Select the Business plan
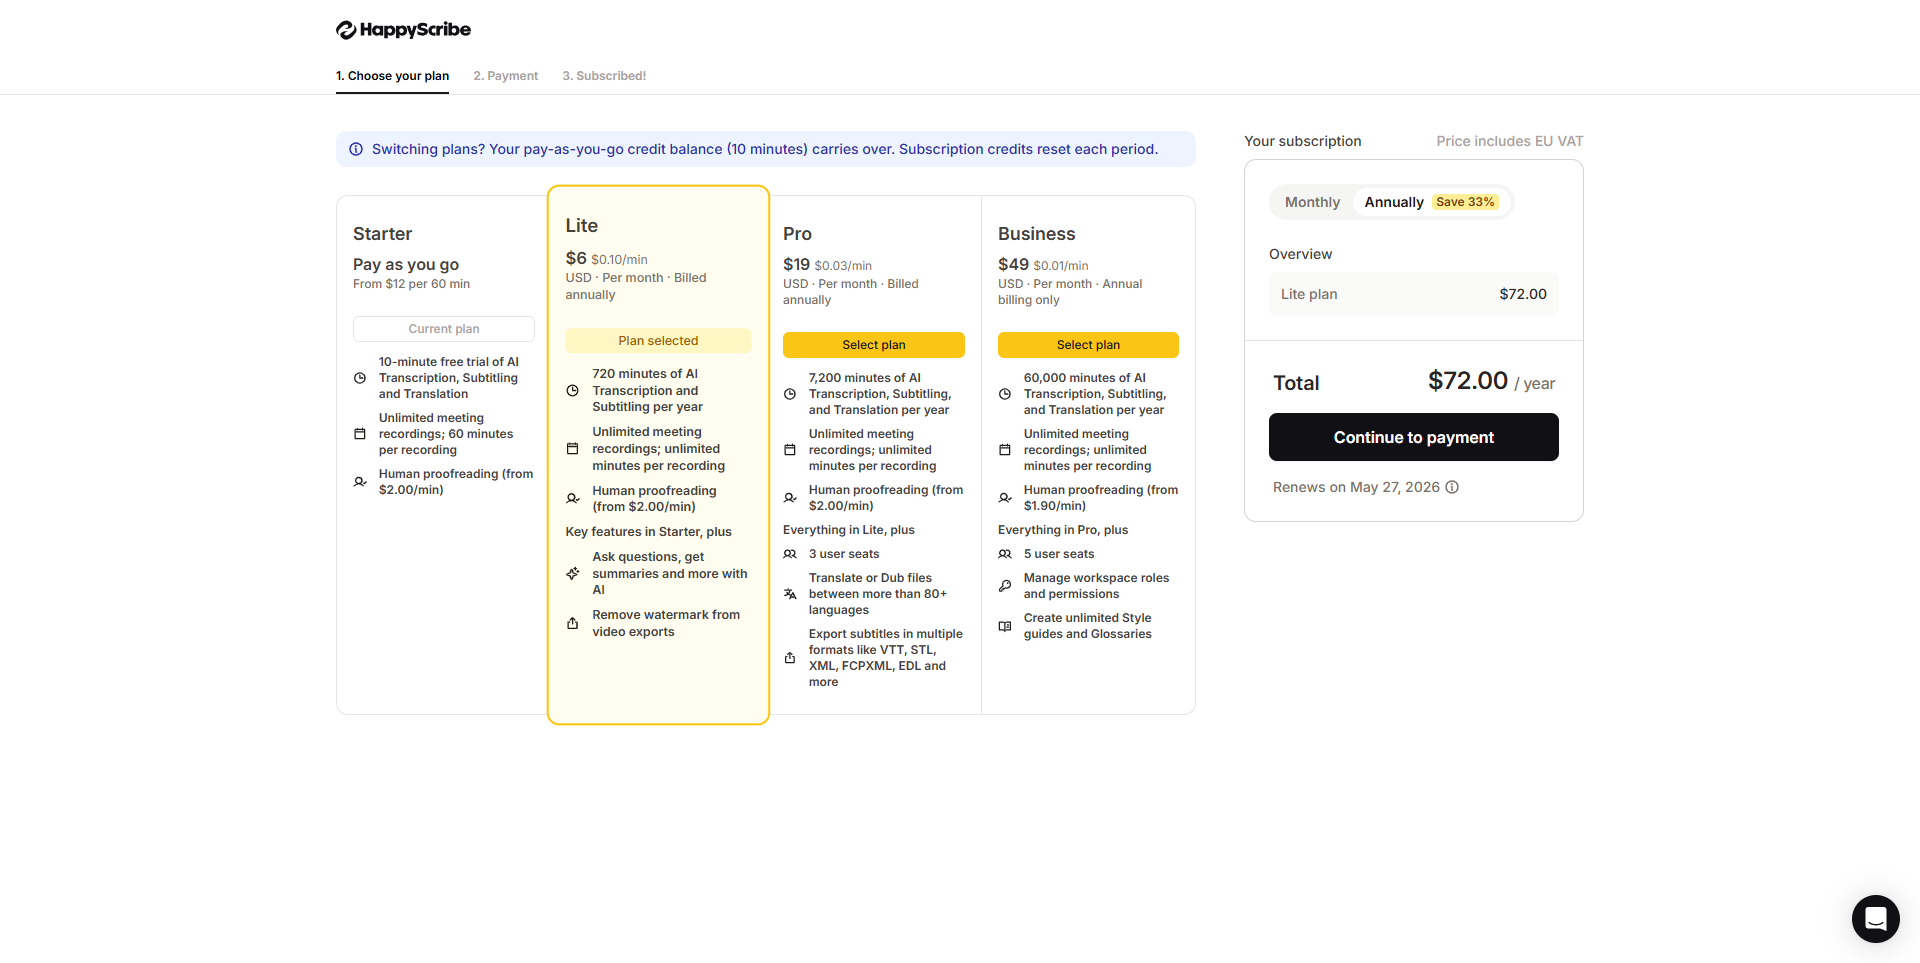 pos(1088,345)
